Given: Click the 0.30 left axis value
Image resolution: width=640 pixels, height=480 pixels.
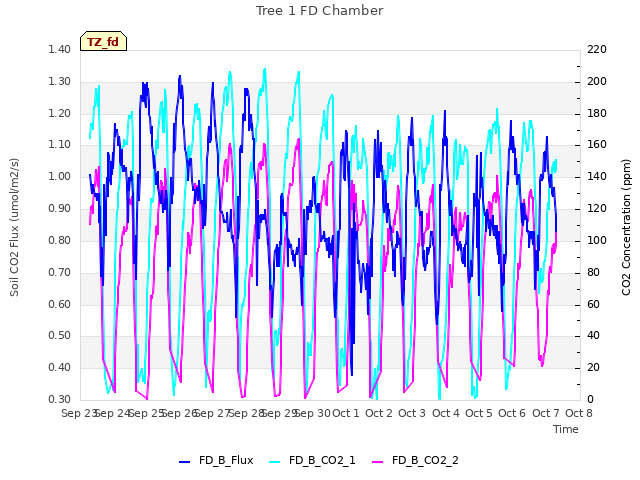Looking at the screenshot, I should (x=60, y=400).
